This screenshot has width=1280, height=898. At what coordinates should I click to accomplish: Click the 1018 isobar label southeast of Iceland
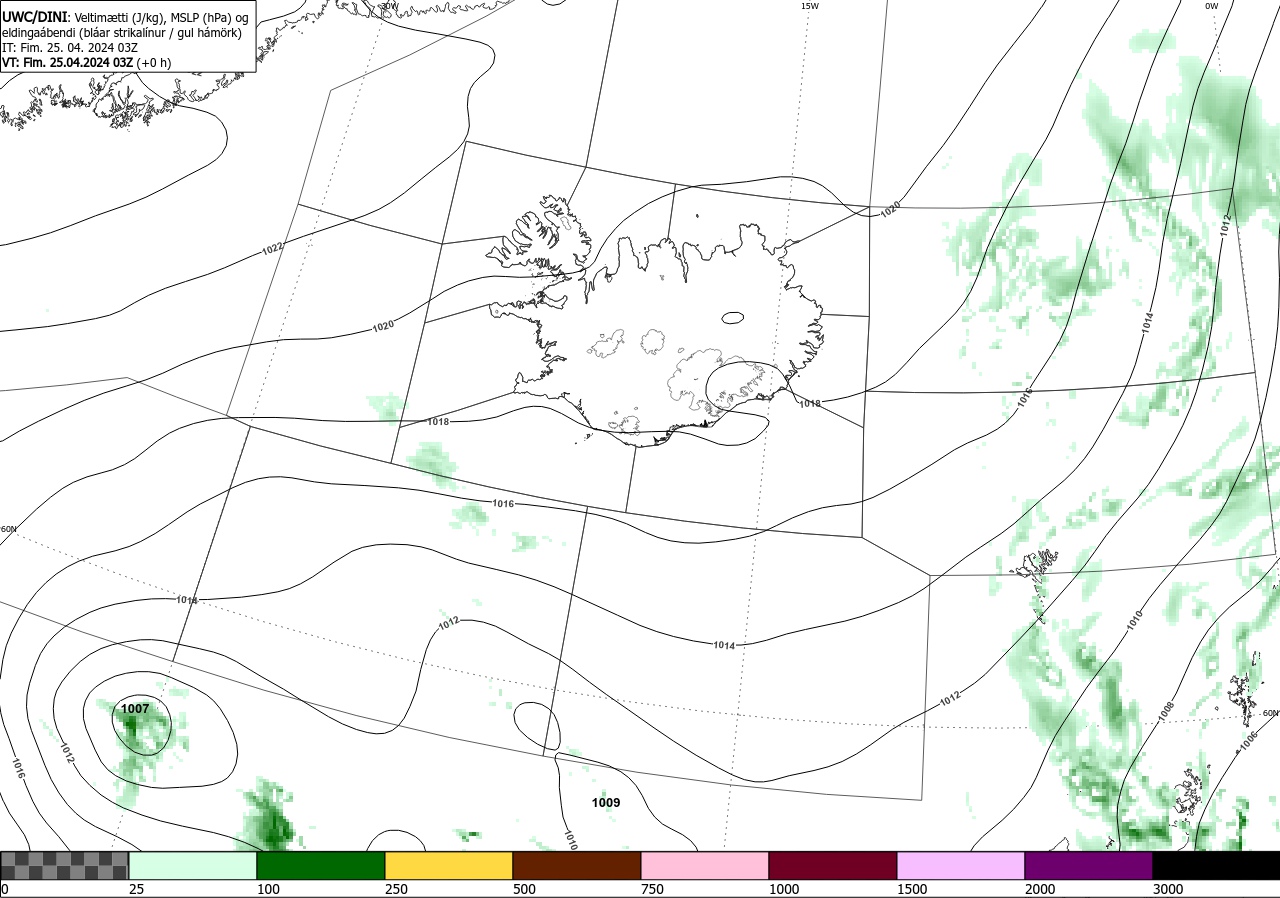[x=810, y=403]
